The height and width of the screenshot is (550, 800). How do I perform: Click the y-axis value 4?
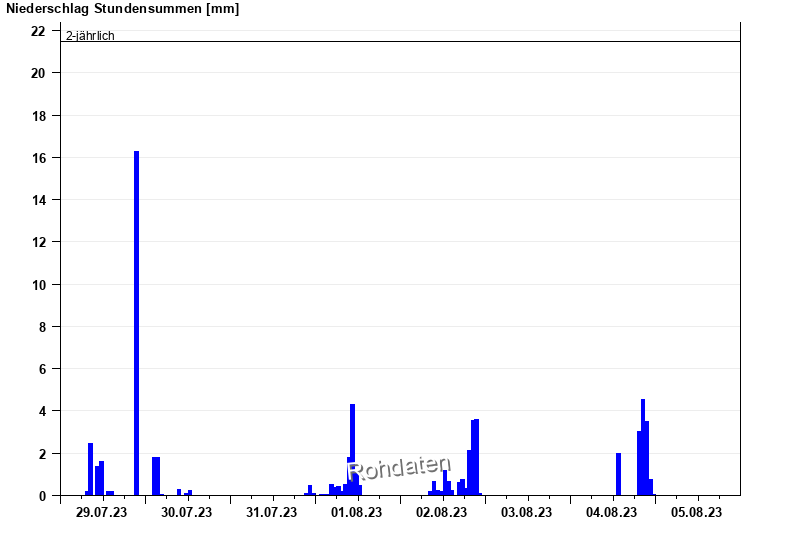[42, 411]
